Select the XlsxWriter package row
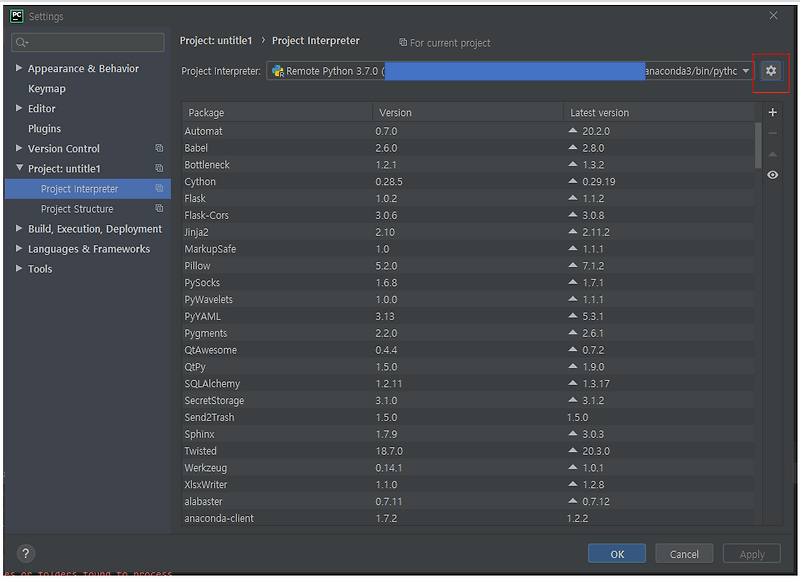Screen dimensions: 800x578 [x=468, y=485]
